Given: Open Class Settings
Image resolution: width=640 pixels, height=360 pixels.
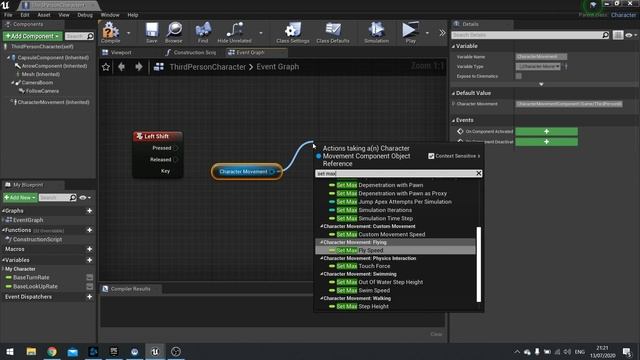Looking at the screenshot, I should (293, 32).
